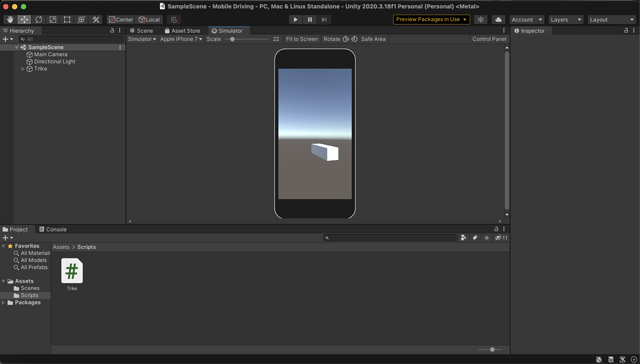Toggle the Inspector panel lock
The image size is (640, 364).
click(x=626, y=31)
